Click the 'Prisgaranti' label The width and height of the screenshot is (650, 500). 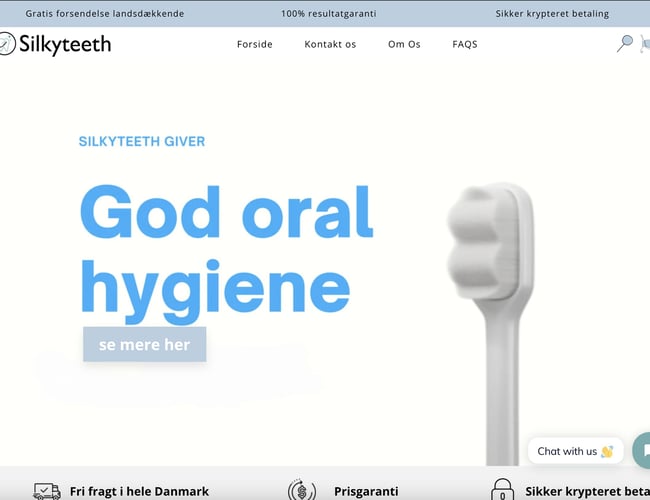(x=366, y=491)
